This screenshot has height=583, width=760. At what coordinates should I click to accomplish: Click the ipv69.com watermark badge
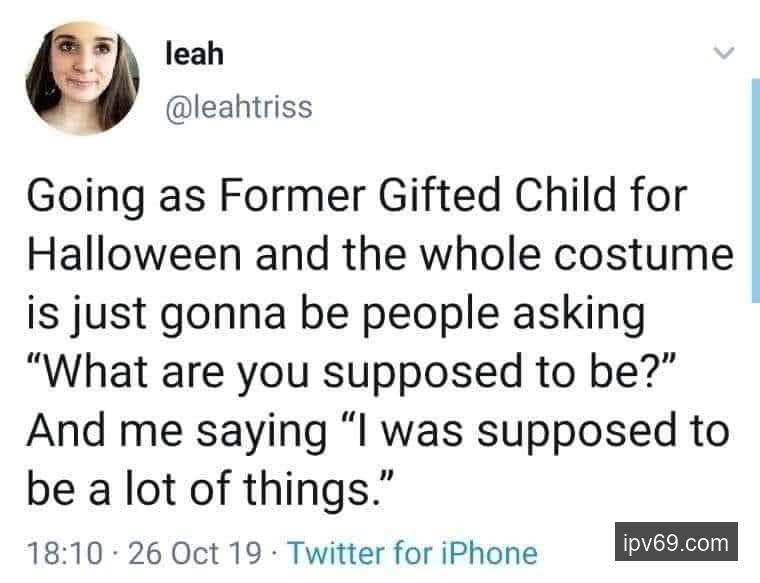[x=675, y=543]
